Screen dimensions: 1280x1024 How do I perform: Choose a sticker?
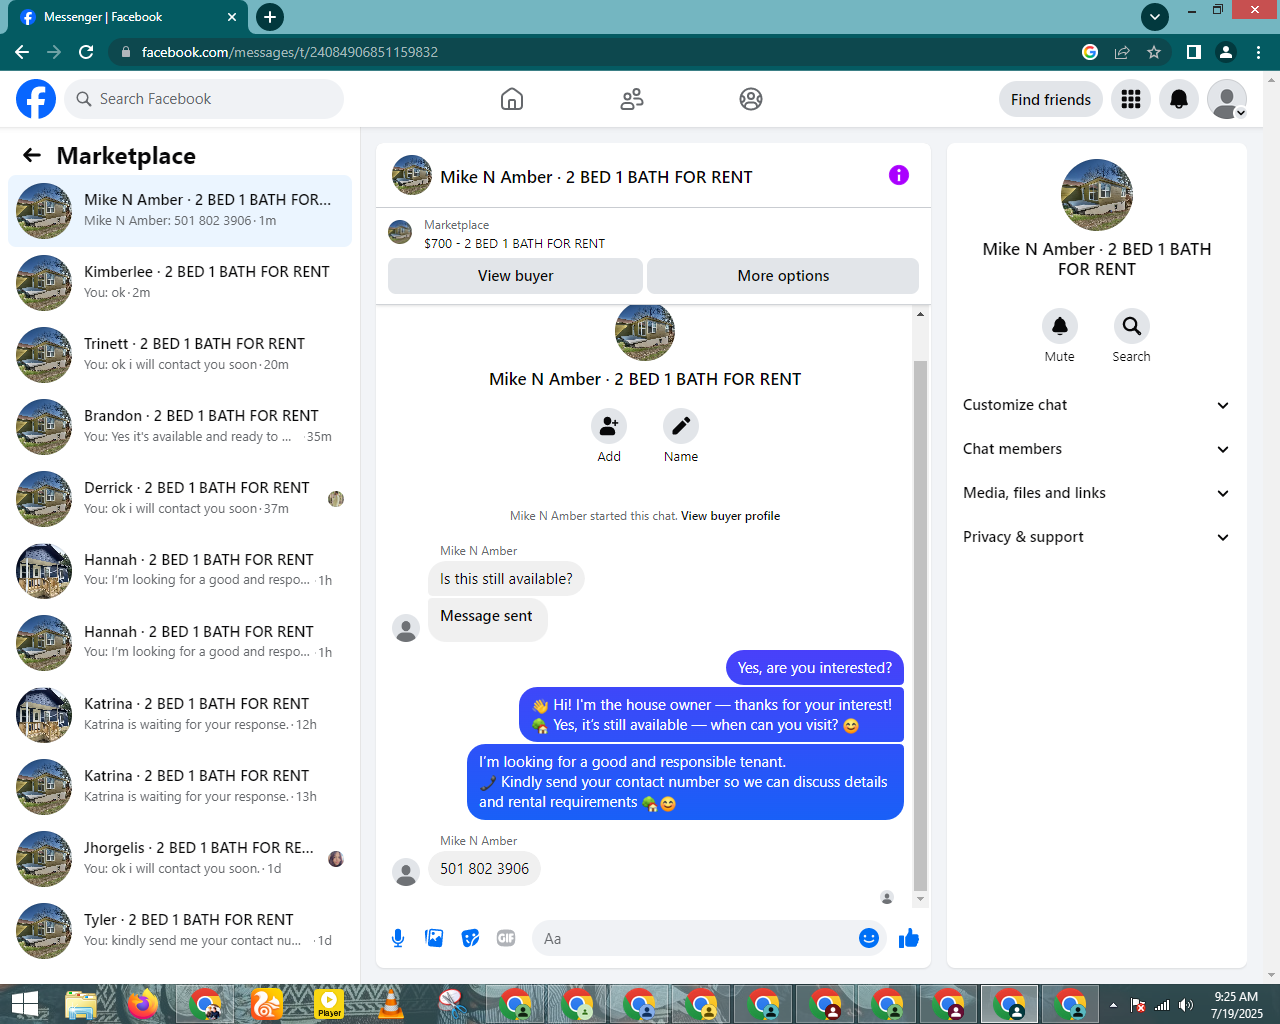[x=470, y=938]
